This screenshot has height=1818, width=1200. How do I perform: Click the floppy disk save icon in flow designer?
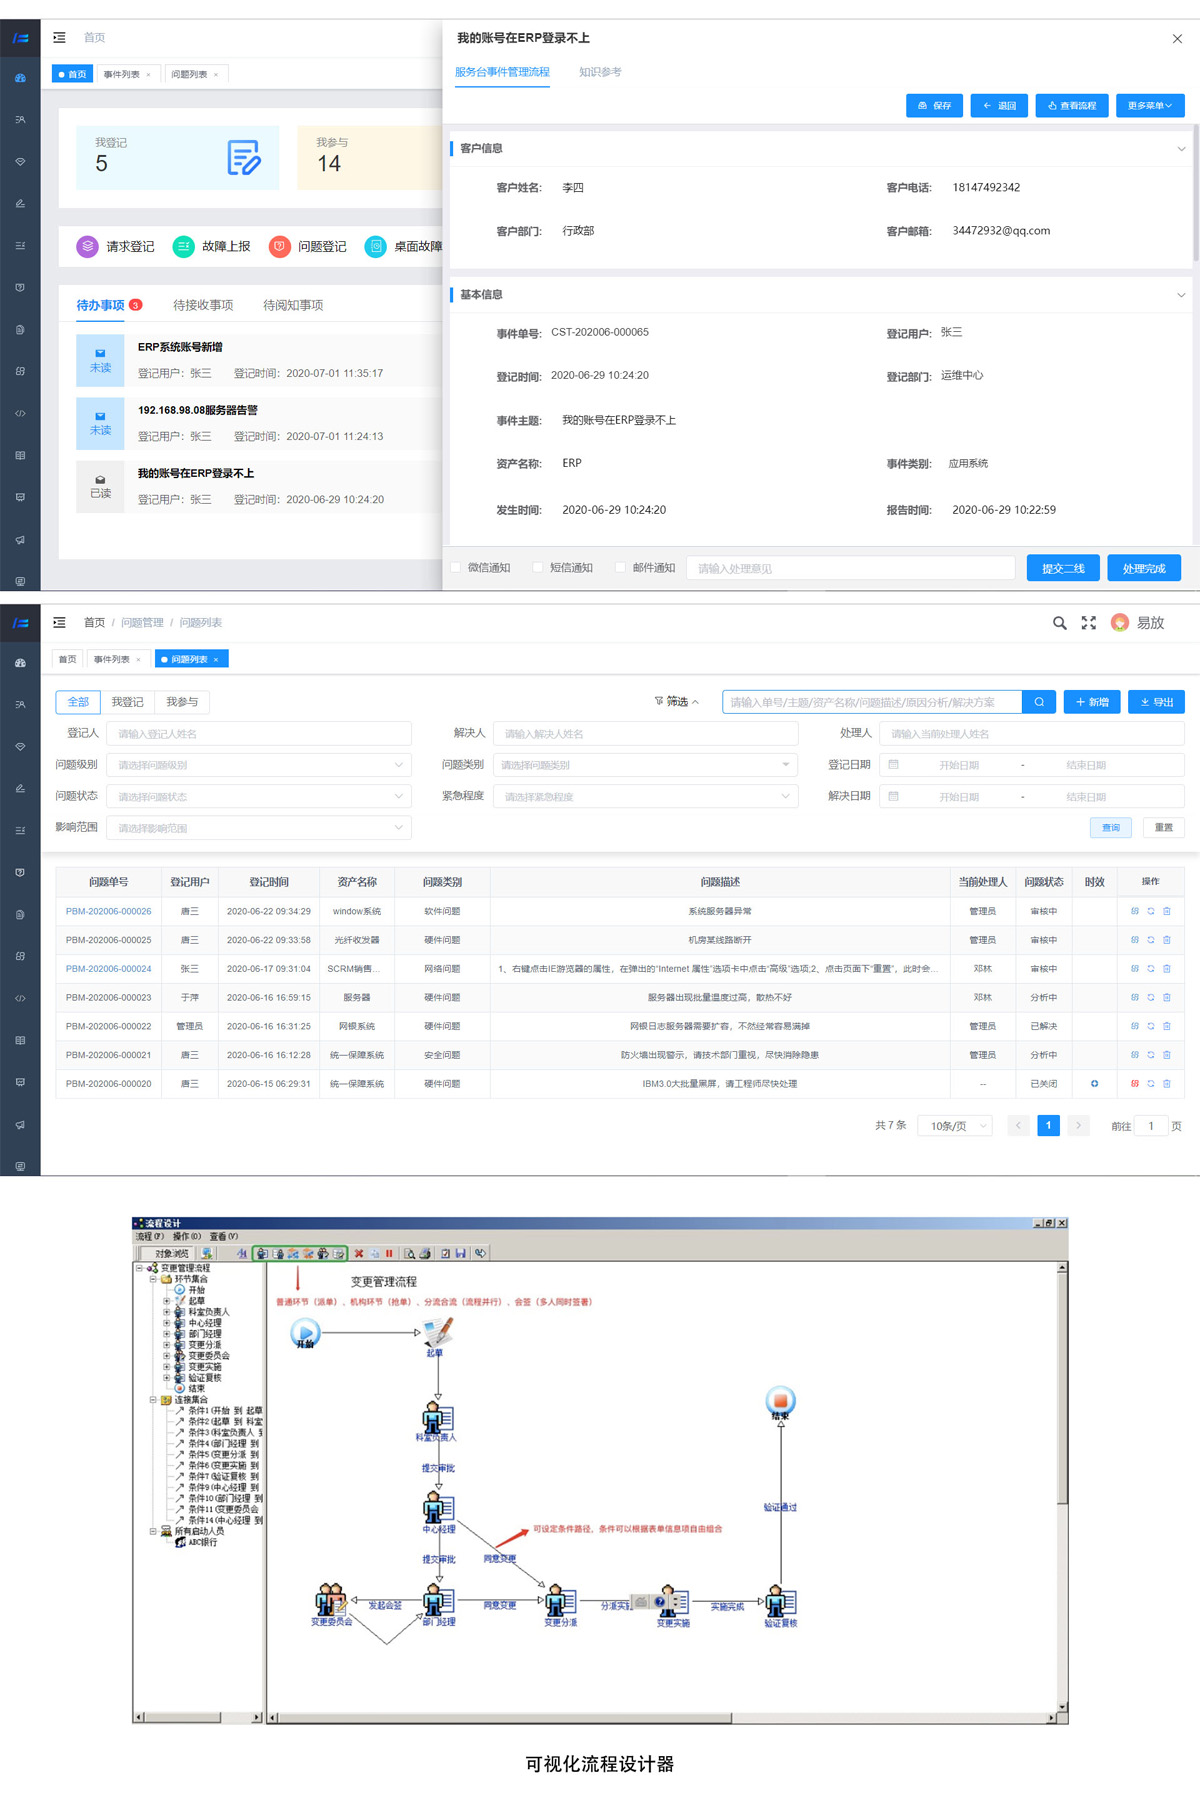[460, 1253]
